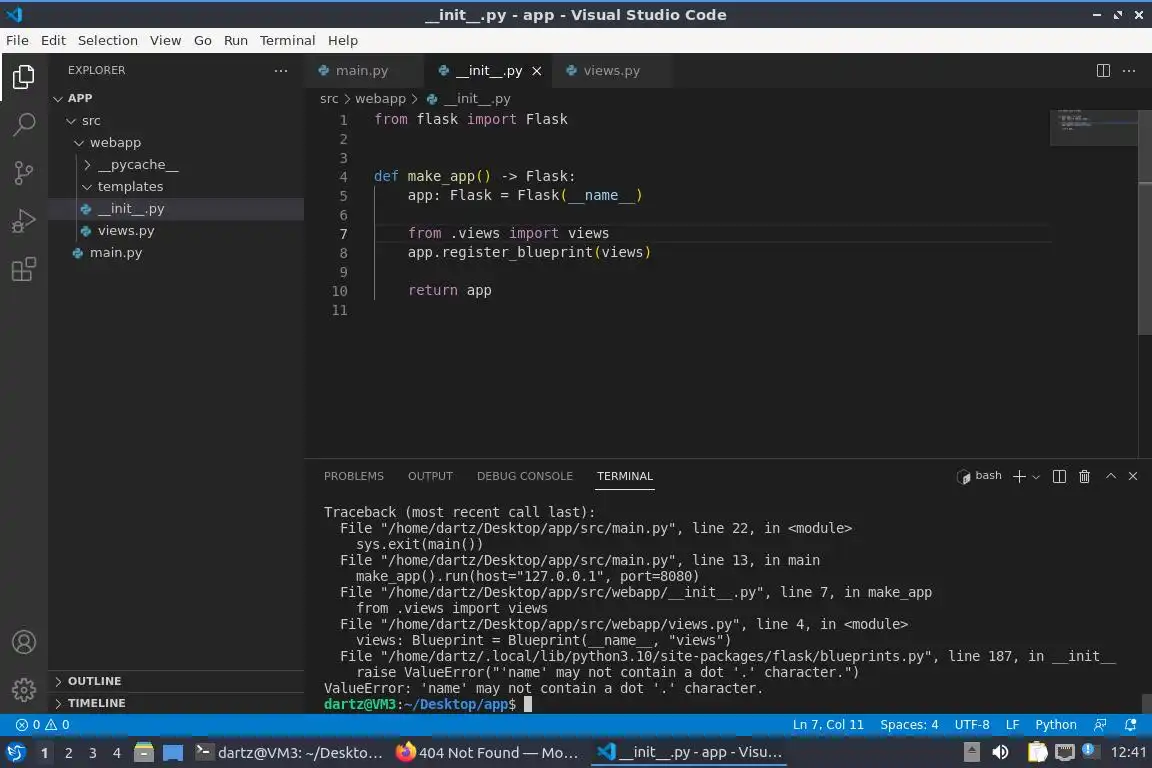Image resolution: width=1152 pixels, height=768 pixels.
Task: Collapse the templates folder
Action: [x=87, y=187]
